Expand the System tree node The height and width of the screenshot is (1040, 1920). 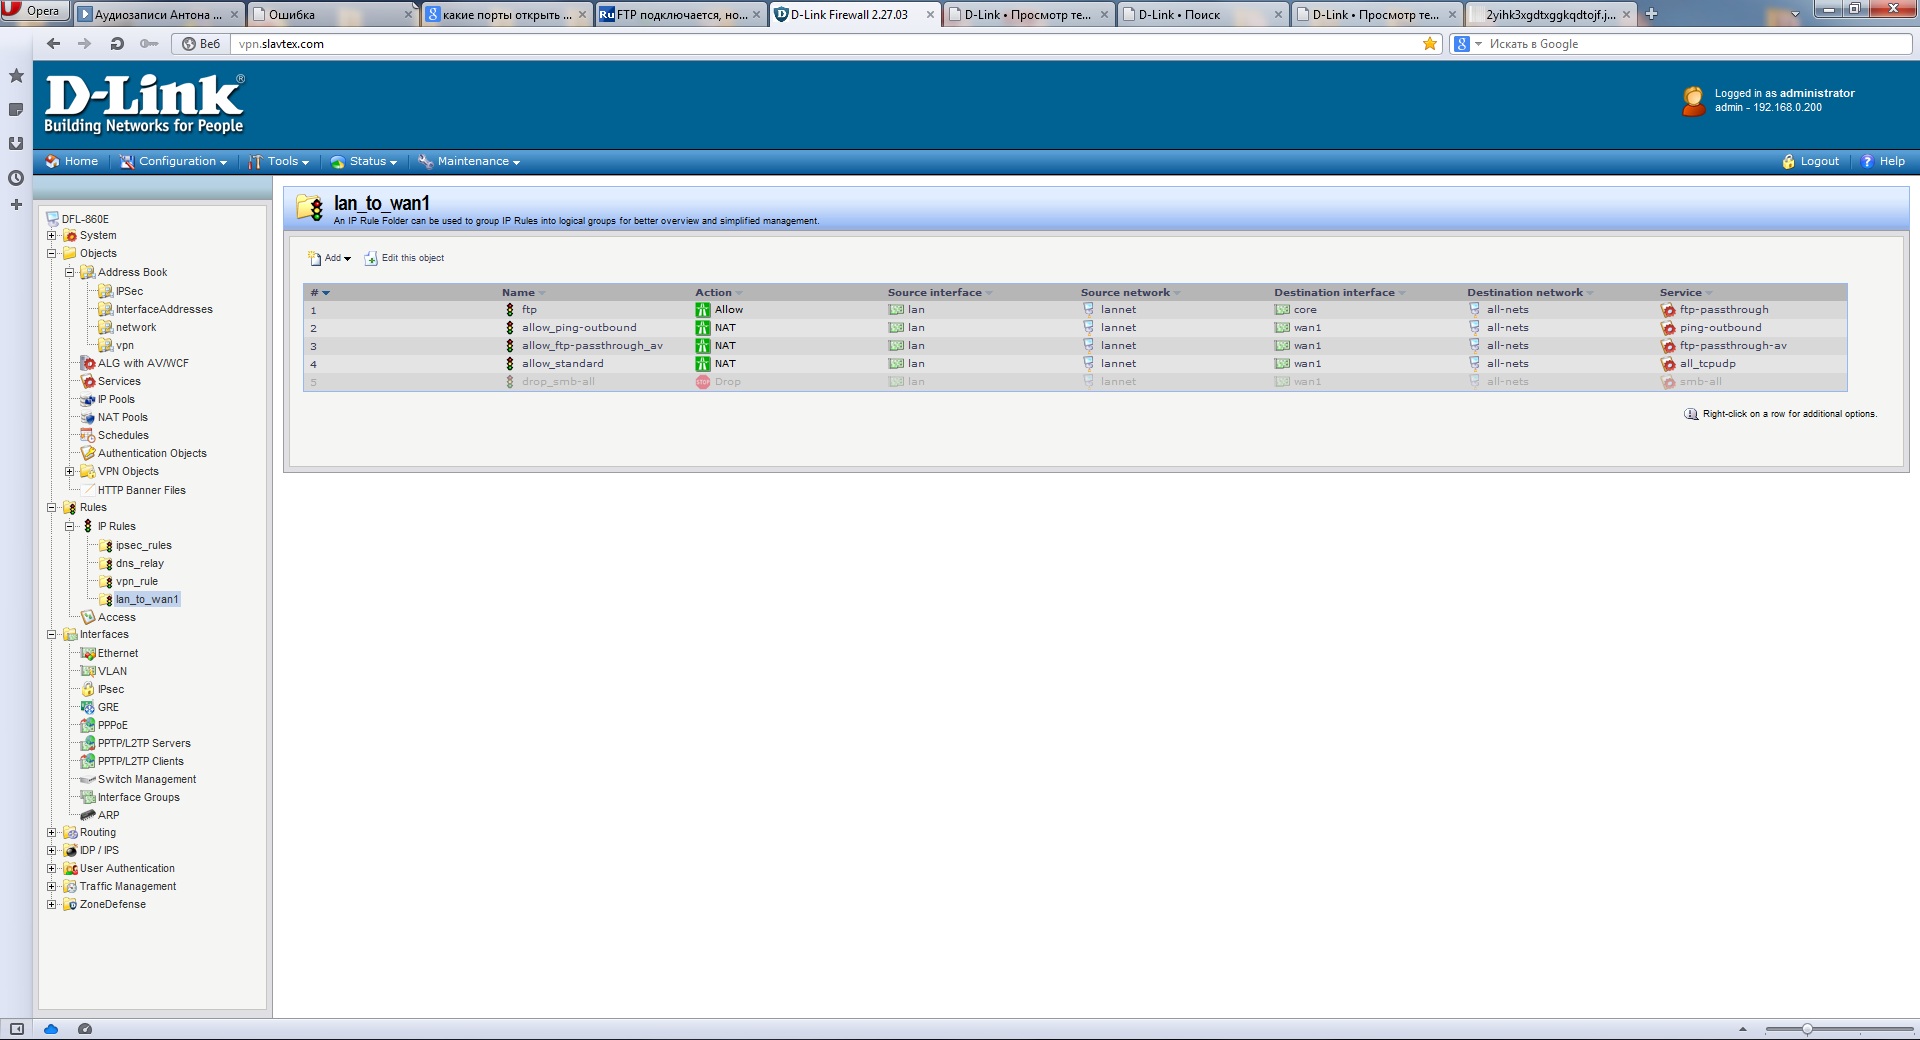(52, 236)
